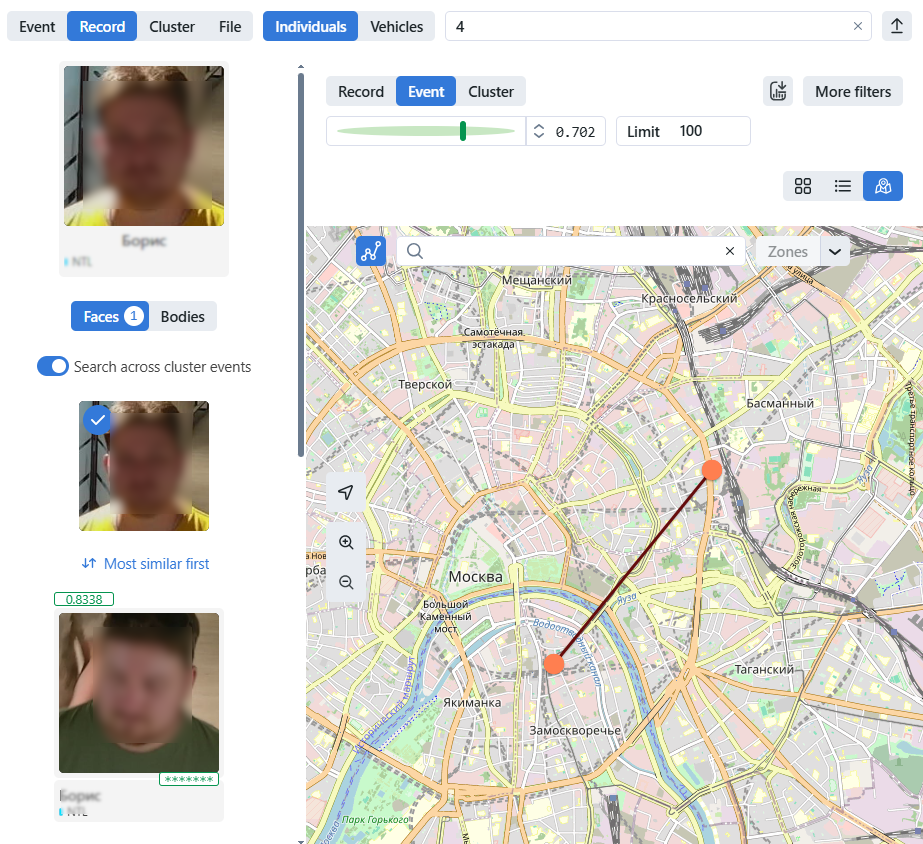Select the grid view layout icon
Screen dimensions: 923x844
pyautogui.click(x=803, y=186)
